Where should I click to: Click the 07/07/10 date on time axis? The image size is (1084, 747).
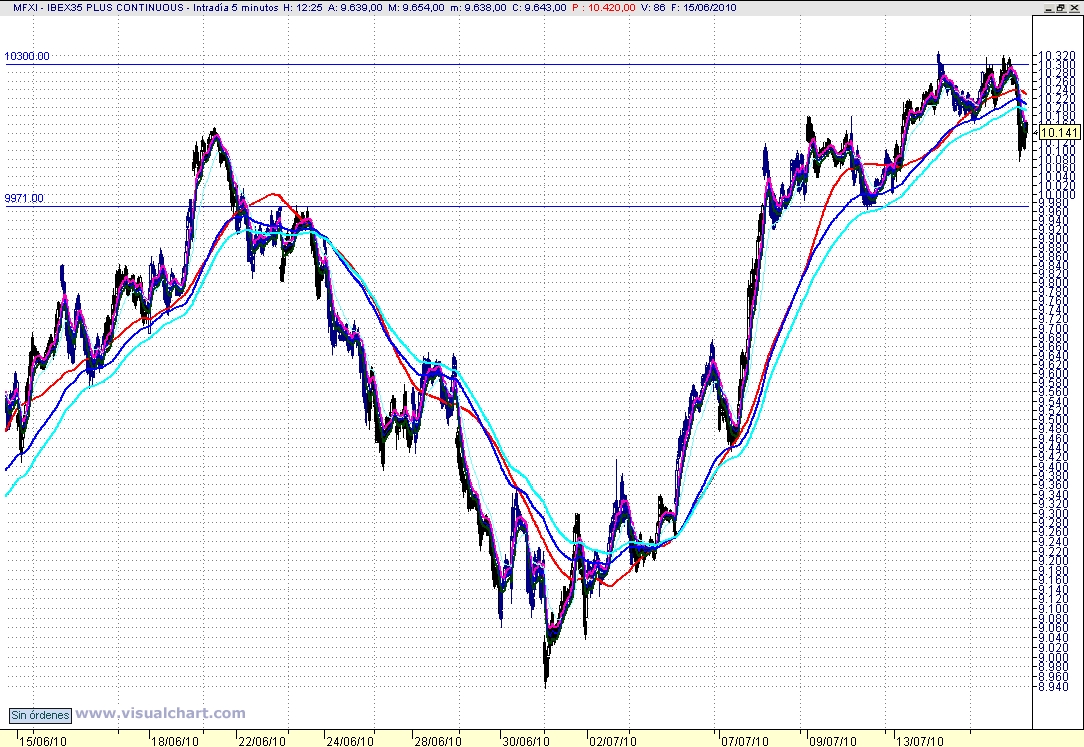coord(745,741)
